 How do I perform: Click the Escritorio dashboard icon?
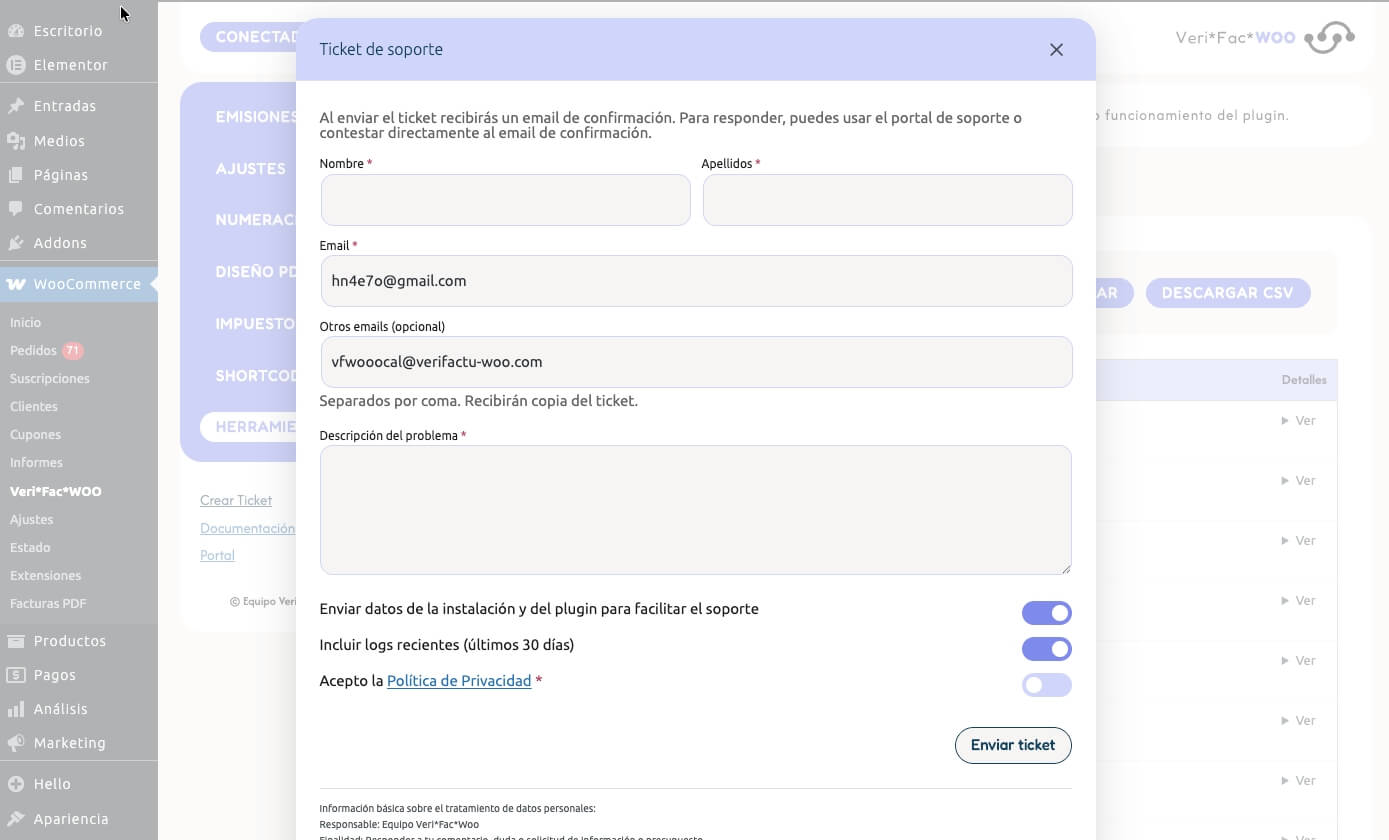[x=15, y=31]
